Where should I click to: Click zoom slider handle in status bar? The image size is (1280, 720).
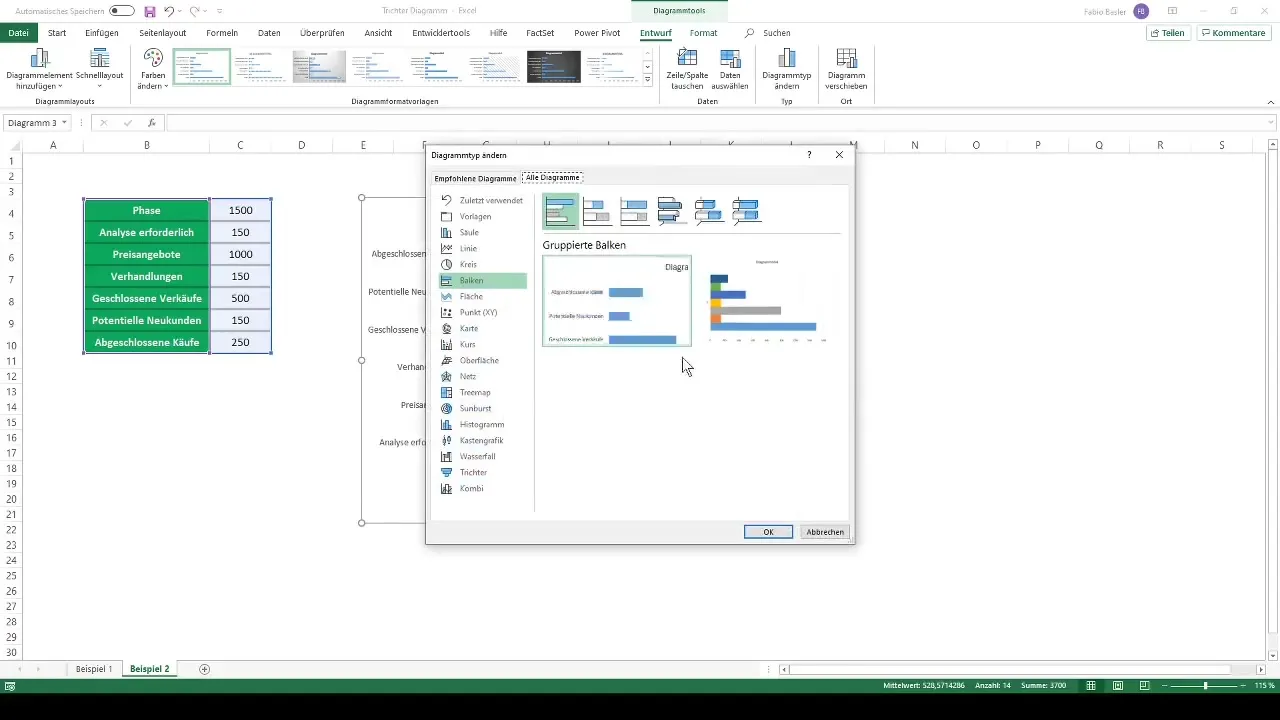click(x=1205, y=686)
